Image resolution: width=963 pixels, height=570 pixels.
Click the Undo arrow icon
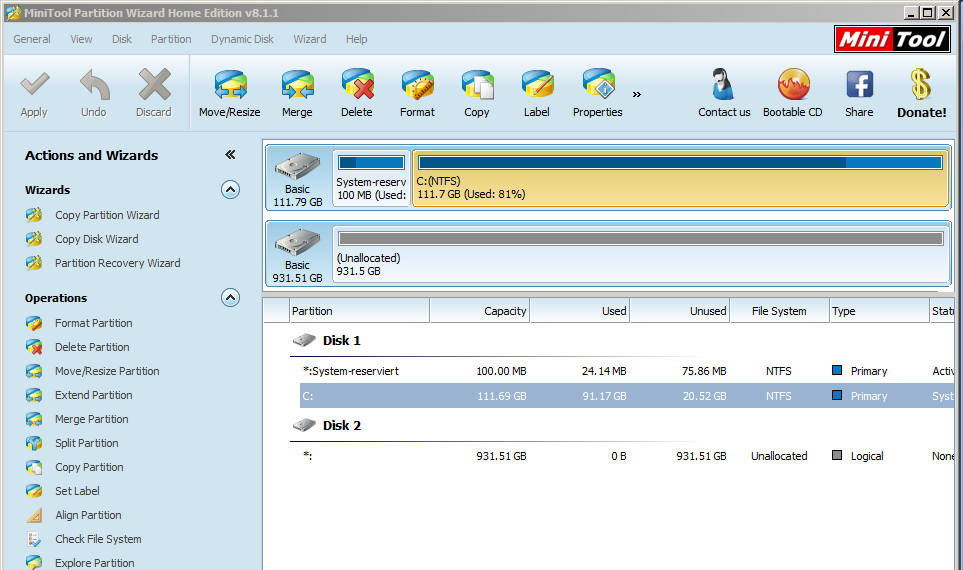click(x=95, y=84)
